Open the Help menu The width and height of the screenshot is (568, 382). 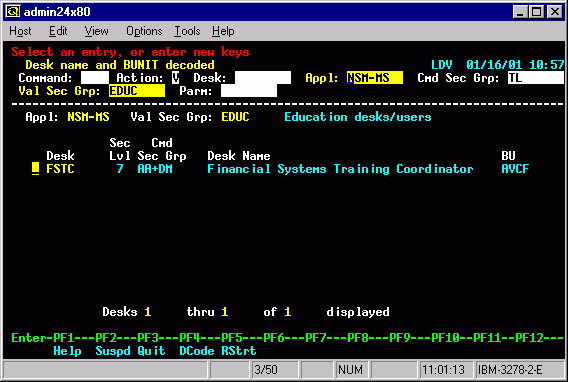(223, 31)
